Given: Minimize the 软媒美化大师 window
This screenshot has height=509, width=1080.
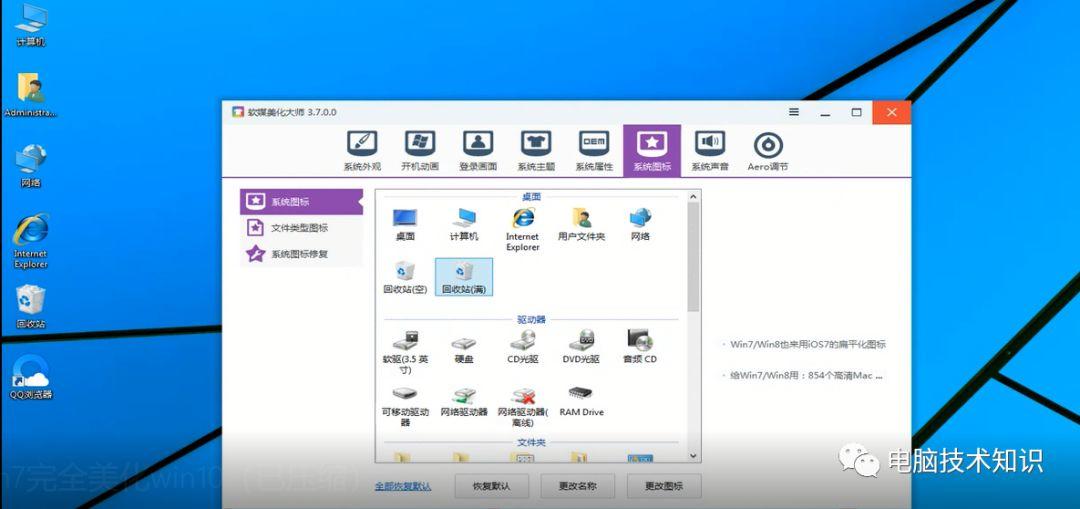Looking at the screenshot, I should tap(825, 112).
